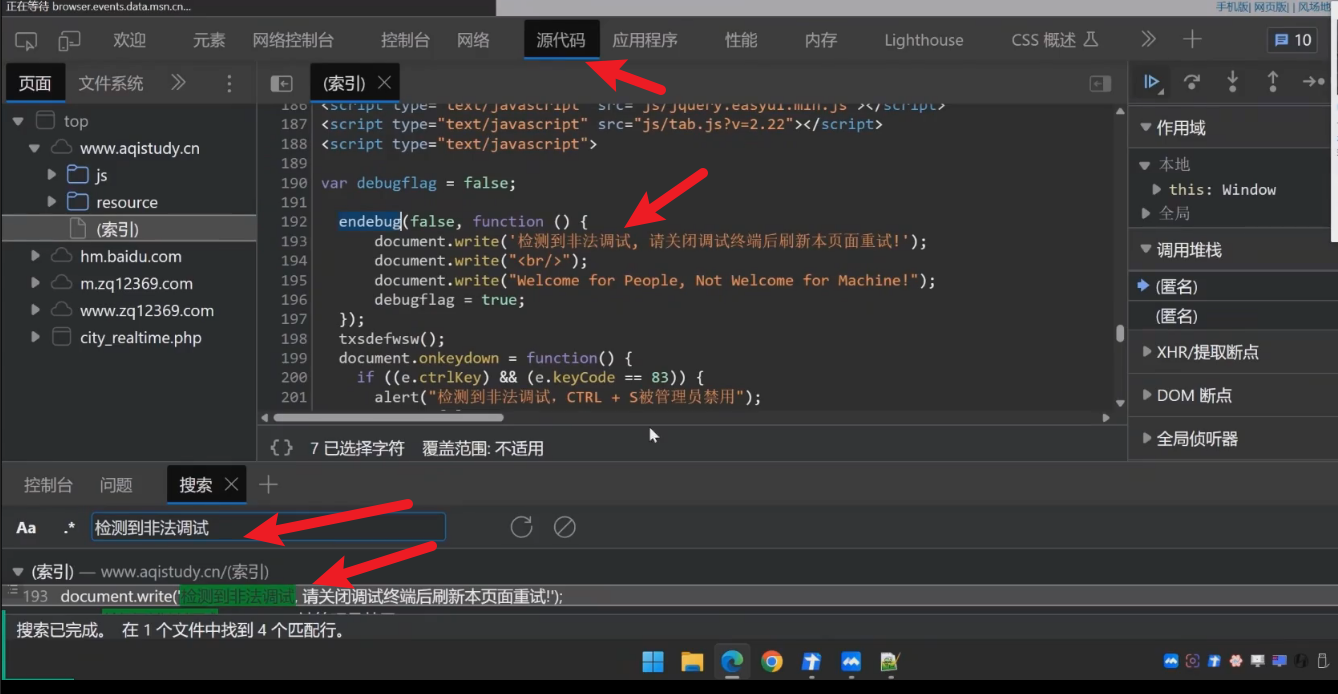Close the (索引) file tab
The width and height of the screenshot is (1338, 694).
pos(384,83)
